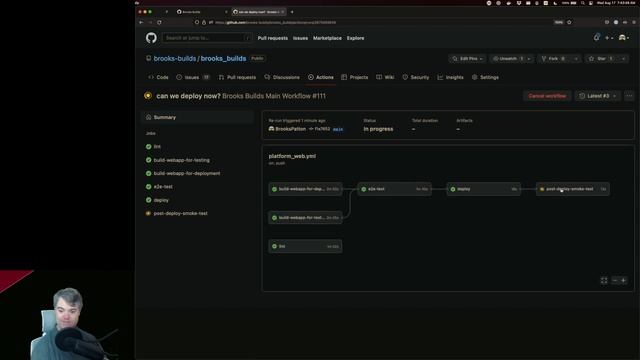Viewport: 640px width, 360px height.
Task: Click lint node in workflow graph
Action: tap(305, 246)
